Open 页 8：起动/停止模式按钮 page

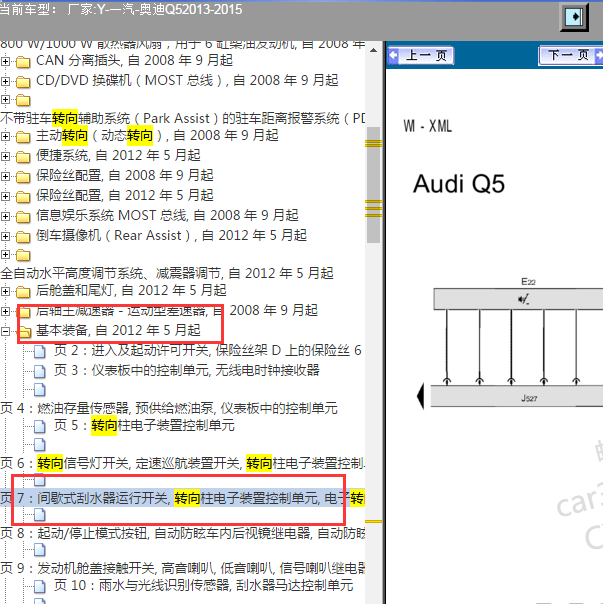182,534
